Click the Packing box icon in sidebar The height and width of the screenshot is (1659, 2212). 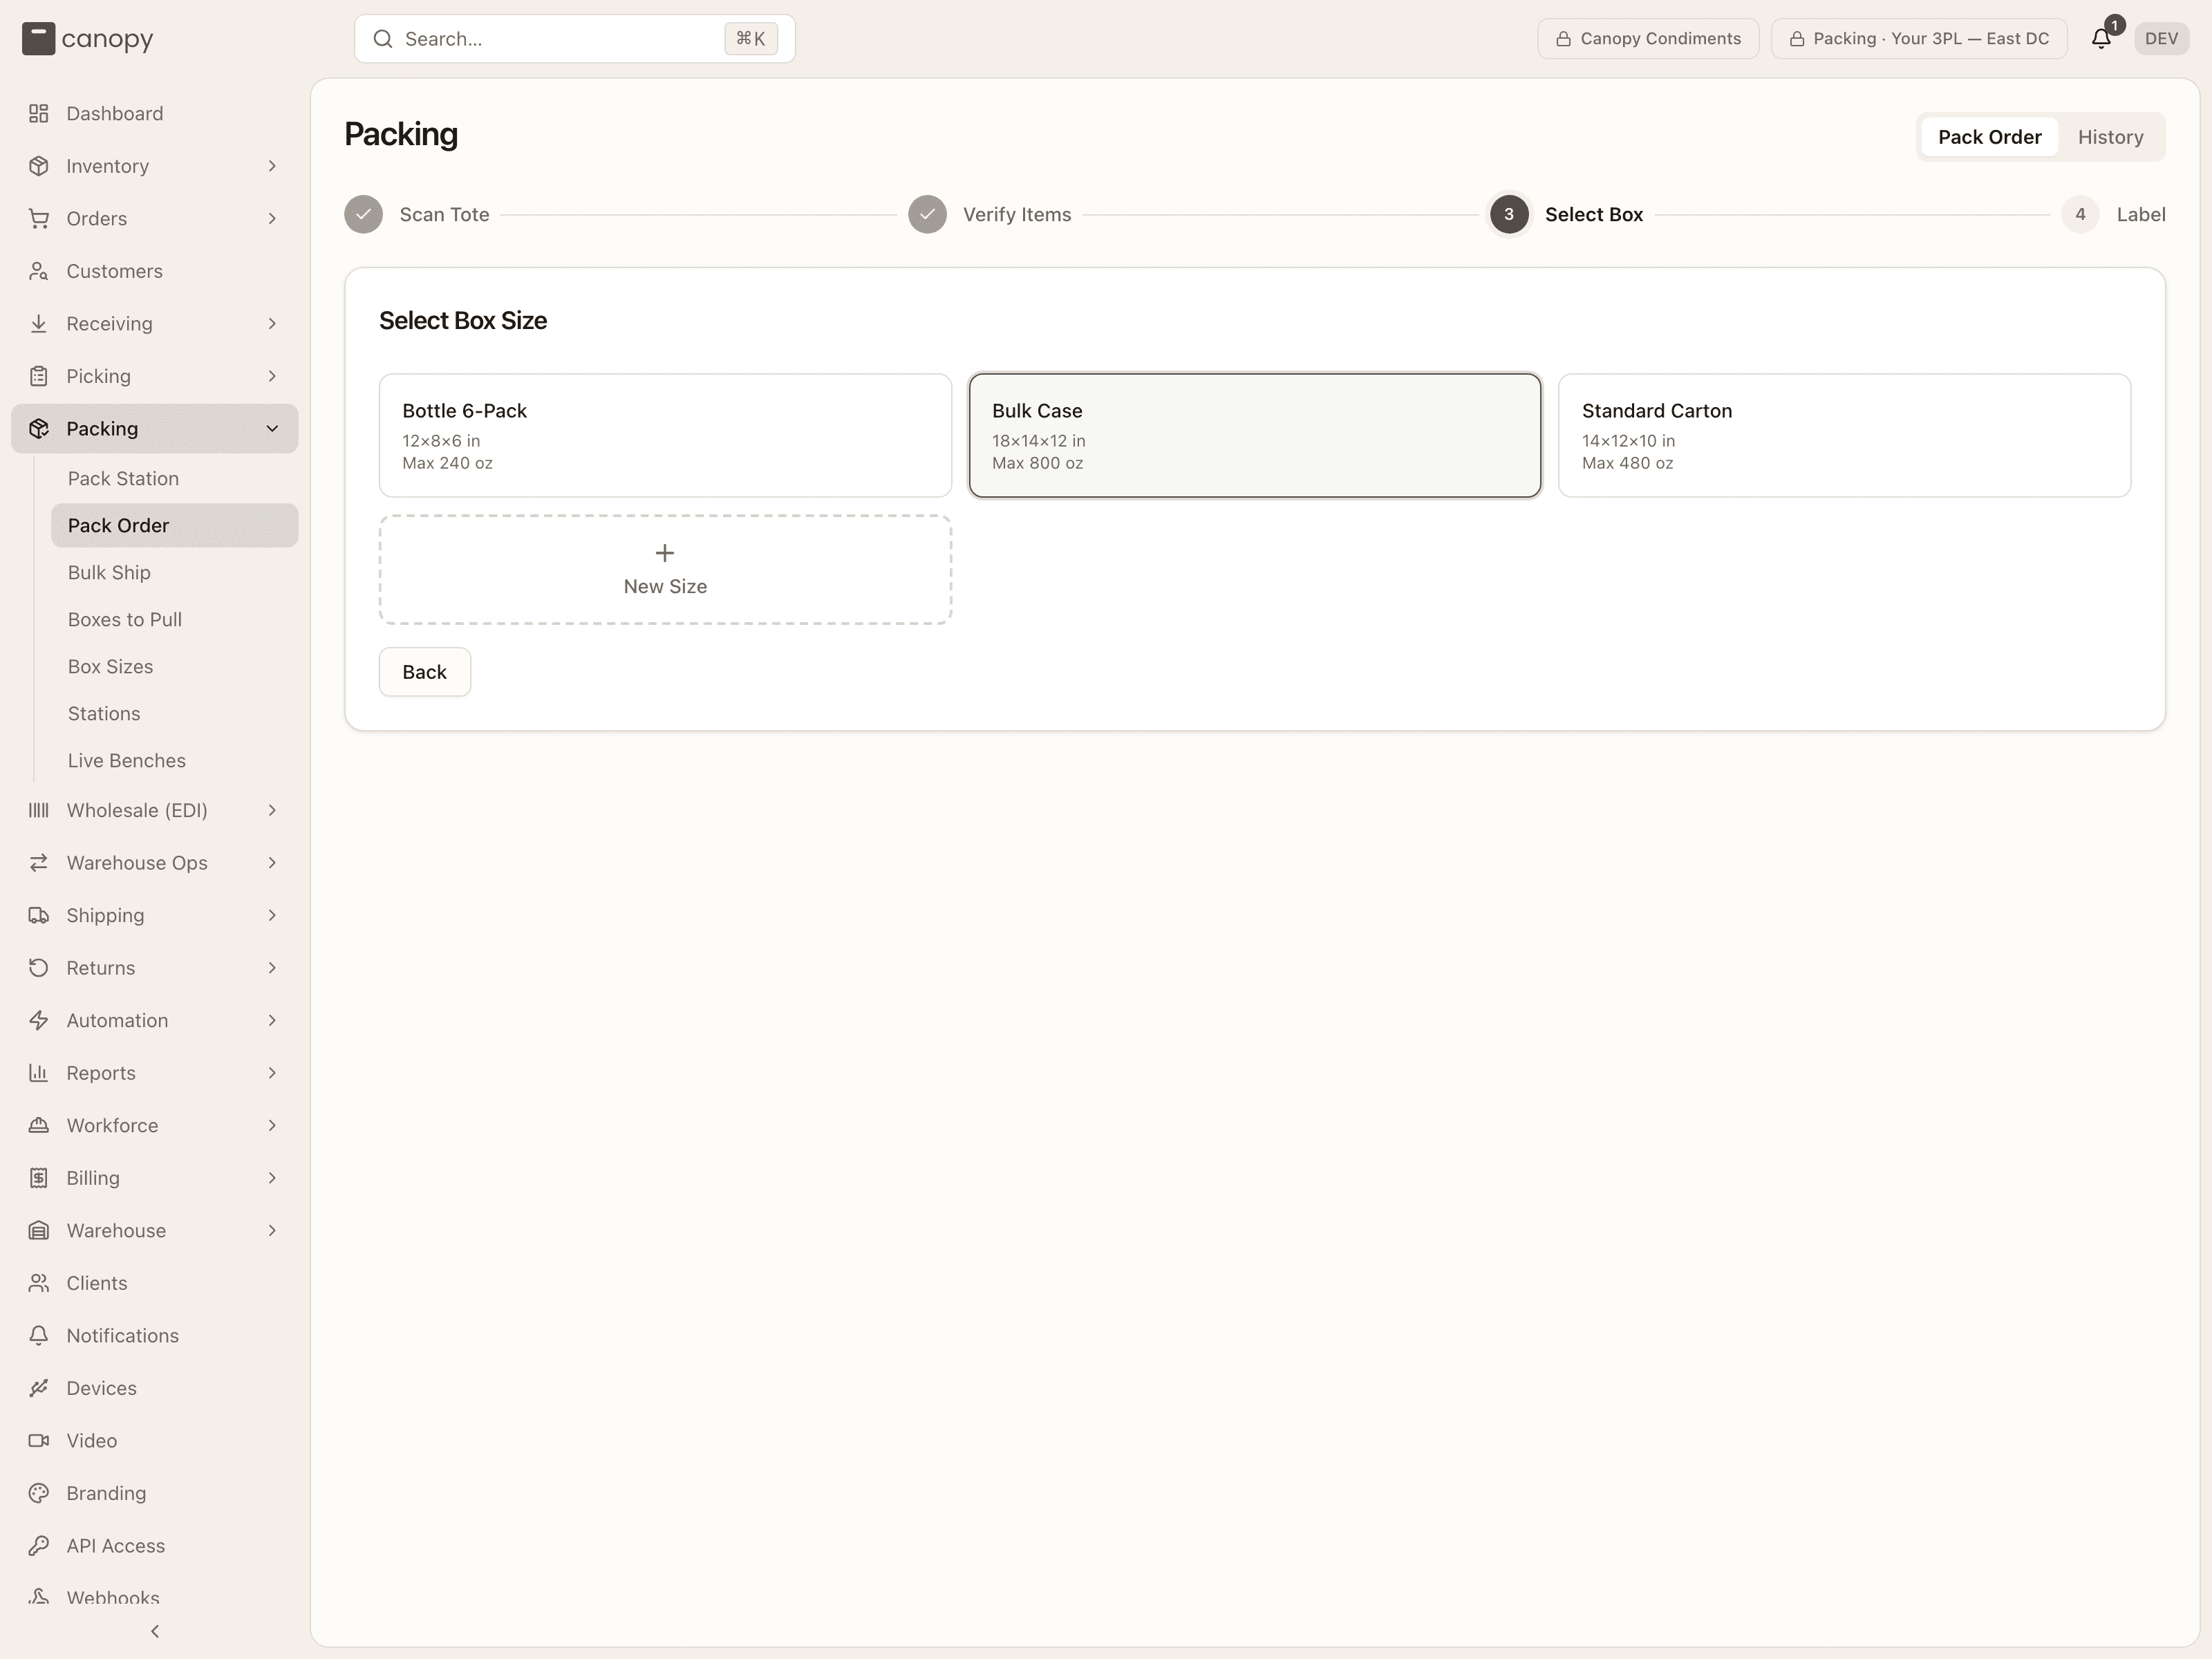(39, 428)
